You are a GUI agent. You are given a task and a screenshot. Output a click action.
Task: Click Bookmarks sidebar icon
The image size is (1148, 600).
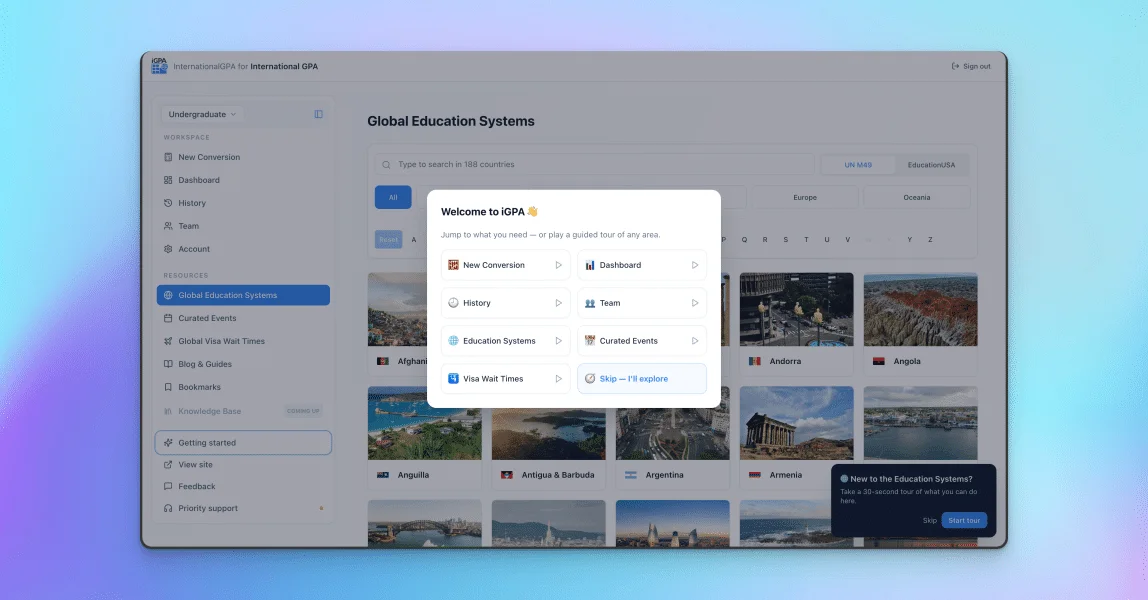[x=168, y=387]
